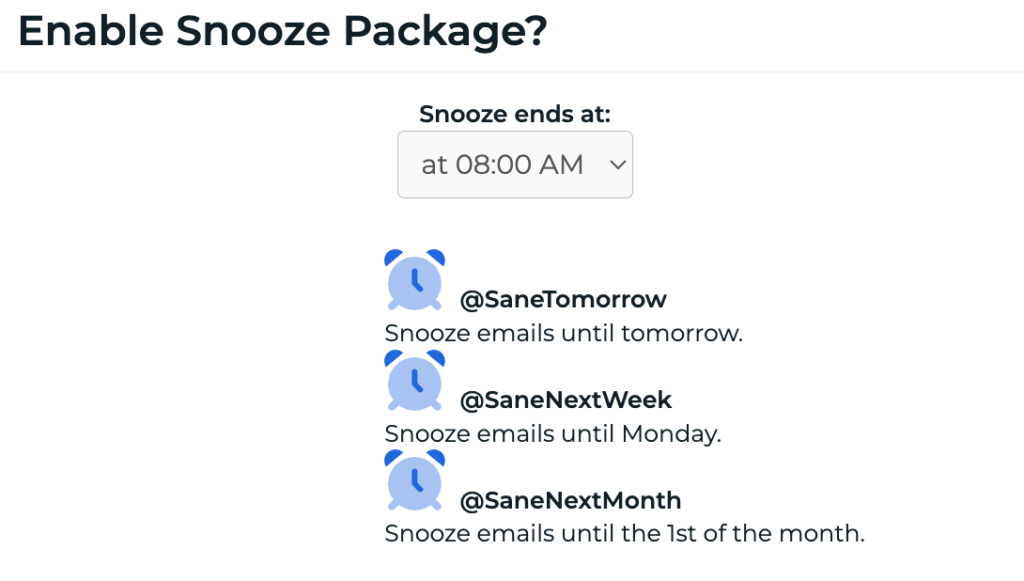The height and width of the screenshot is (581, 1024).
Task: Open the snooze end time dropdown
Action: 514,165
